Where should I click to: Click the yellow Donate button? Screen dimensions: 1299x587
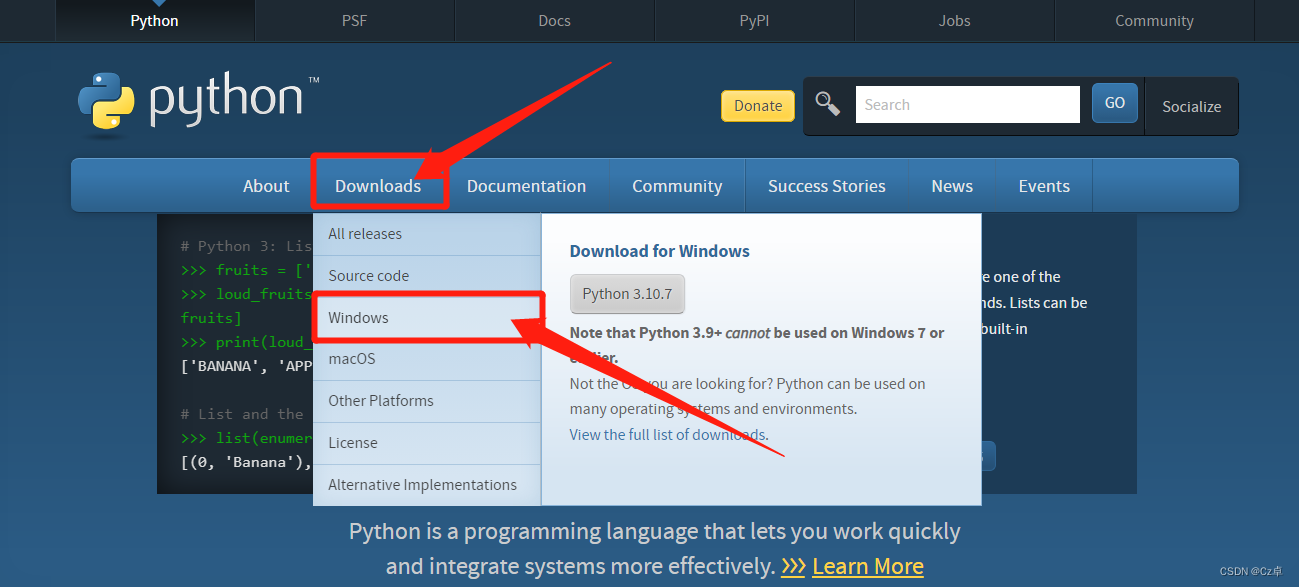758,106
